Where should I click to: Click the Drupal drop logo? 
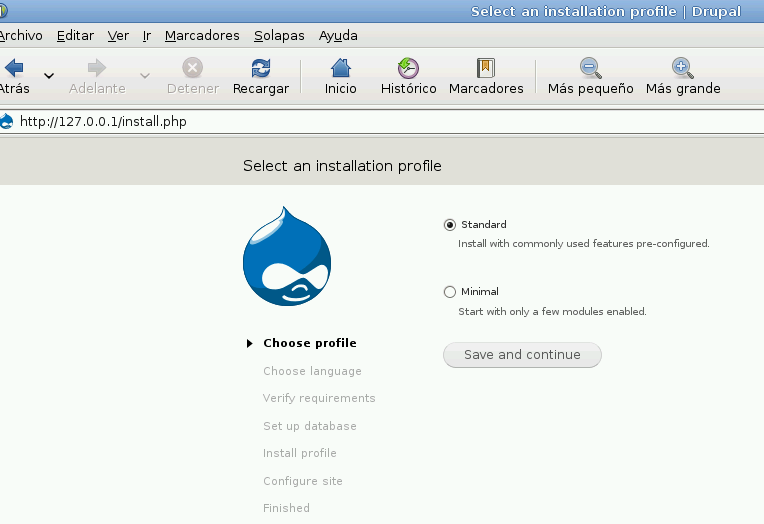287,256
